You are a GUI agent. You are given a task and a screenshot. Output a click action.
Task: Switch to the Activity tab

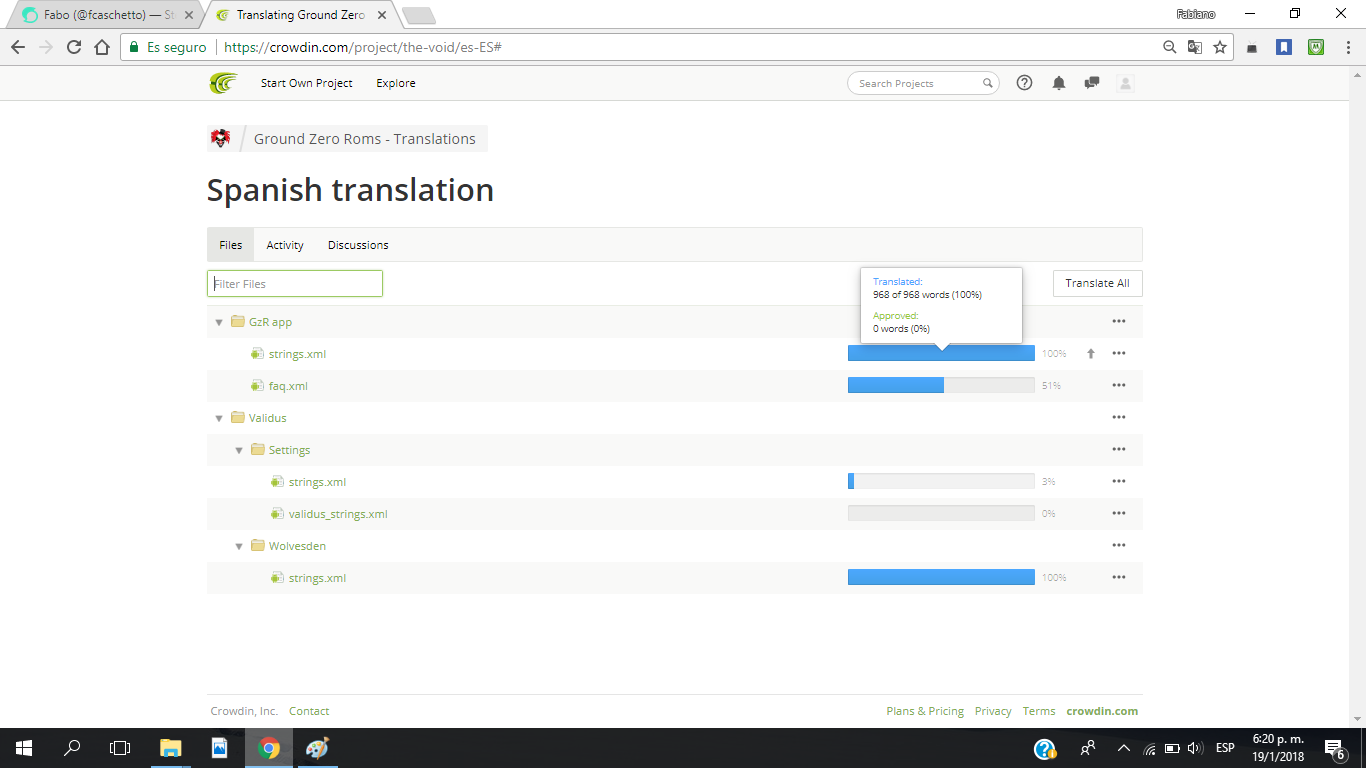[x=285, y=245]
